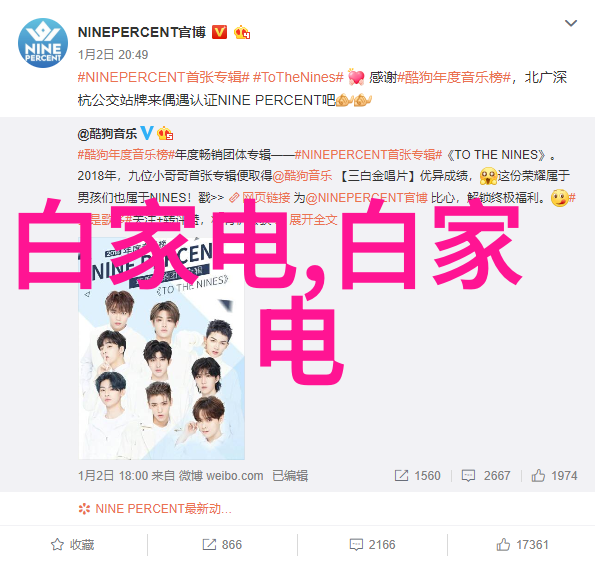Open hashtag #NINEPERCENT首张专辑# in main post
The image size is (595, 562).
pyautogui.click(x=164, y=77)
